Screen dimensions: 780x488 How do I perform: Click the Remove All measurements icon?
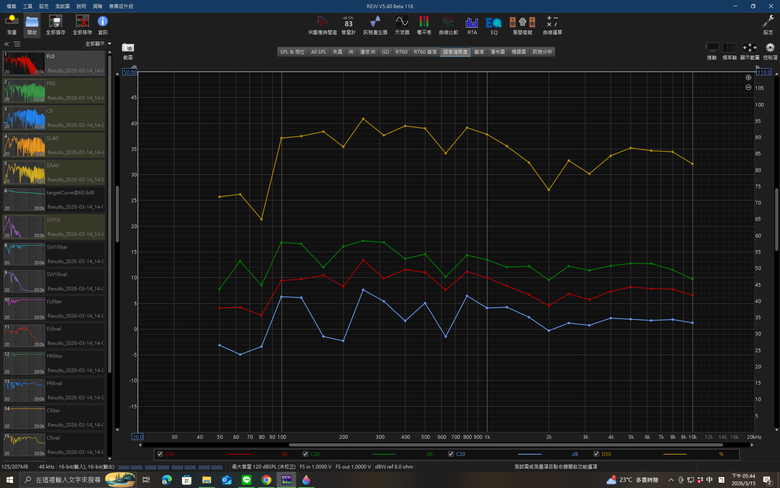82,24
